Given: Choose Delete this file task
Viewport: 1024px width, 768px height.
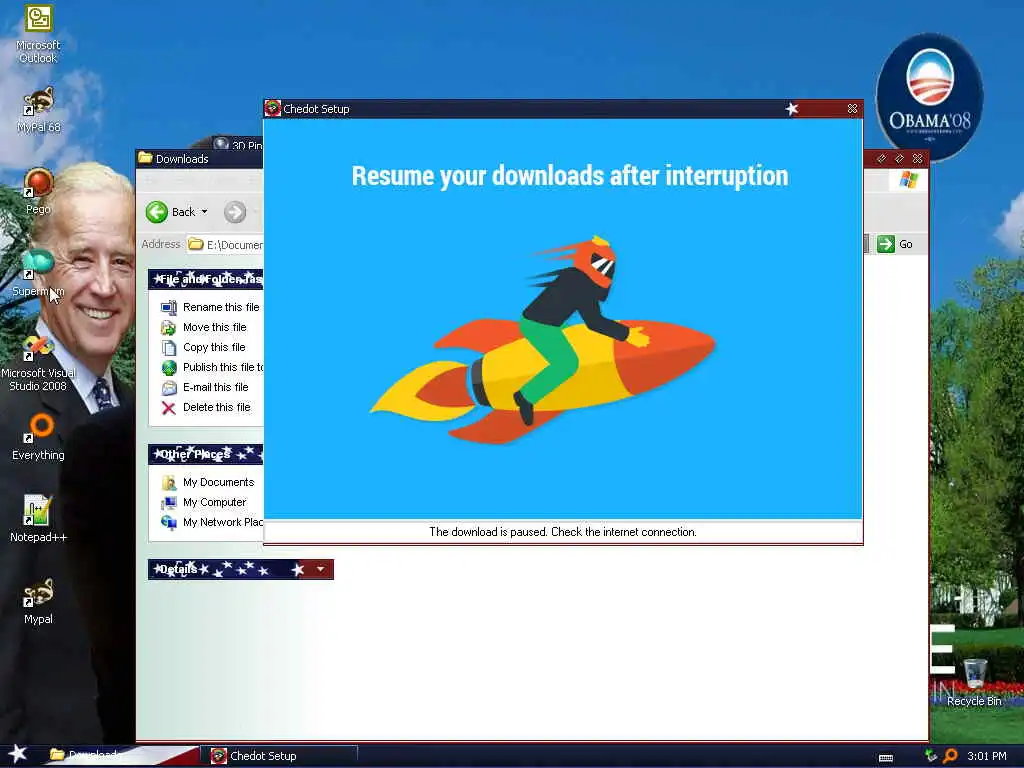Looking at the screenshot, I should coord(217,408).
